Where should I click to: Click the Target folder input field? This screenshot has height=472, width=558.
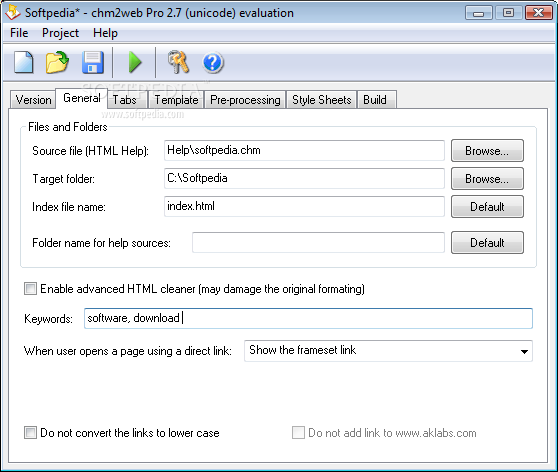[x=304, y=178]
